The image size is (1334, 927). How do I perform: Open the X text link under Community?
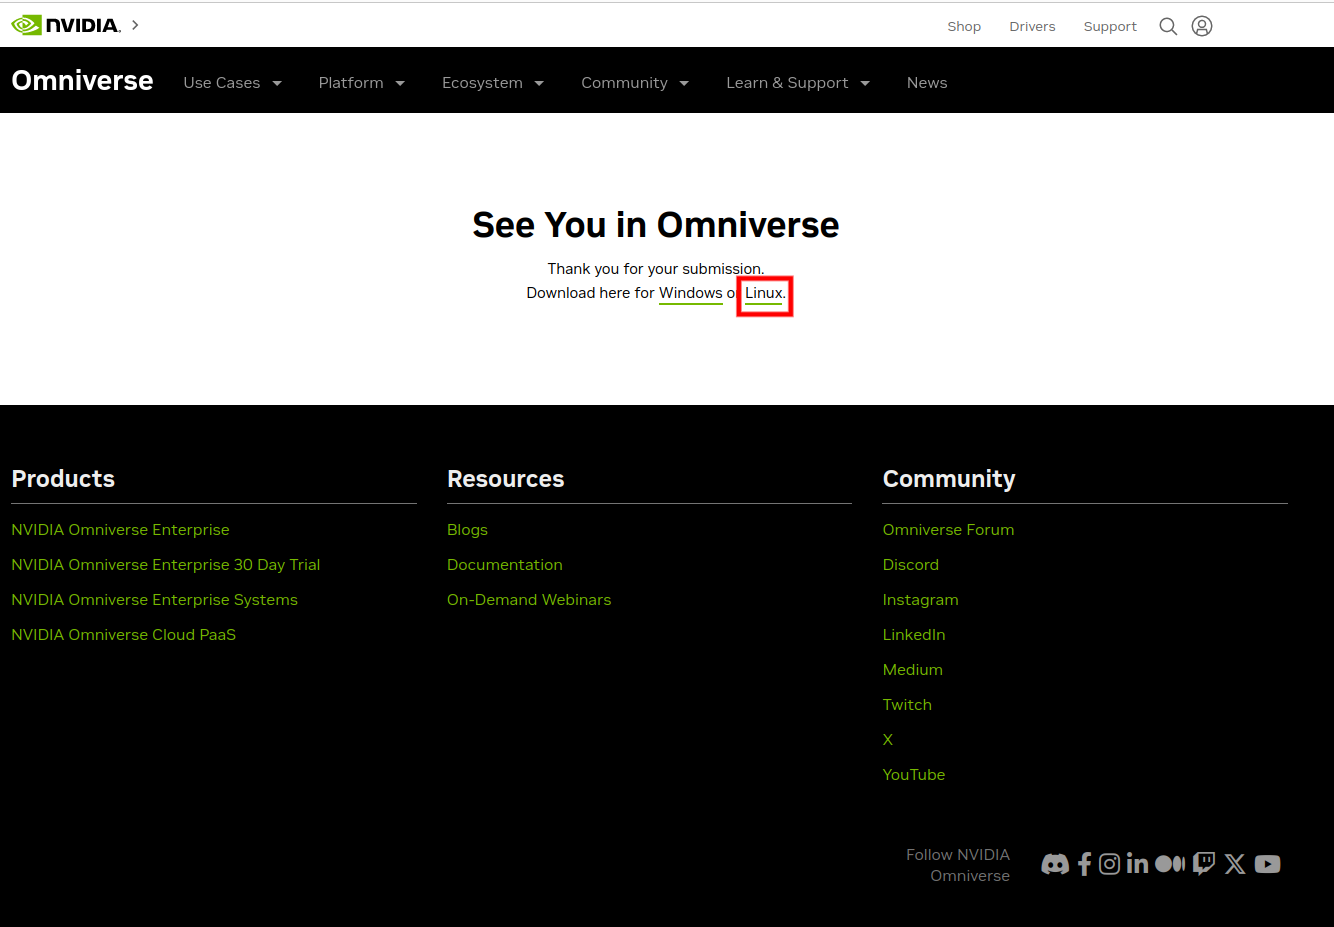888,740
